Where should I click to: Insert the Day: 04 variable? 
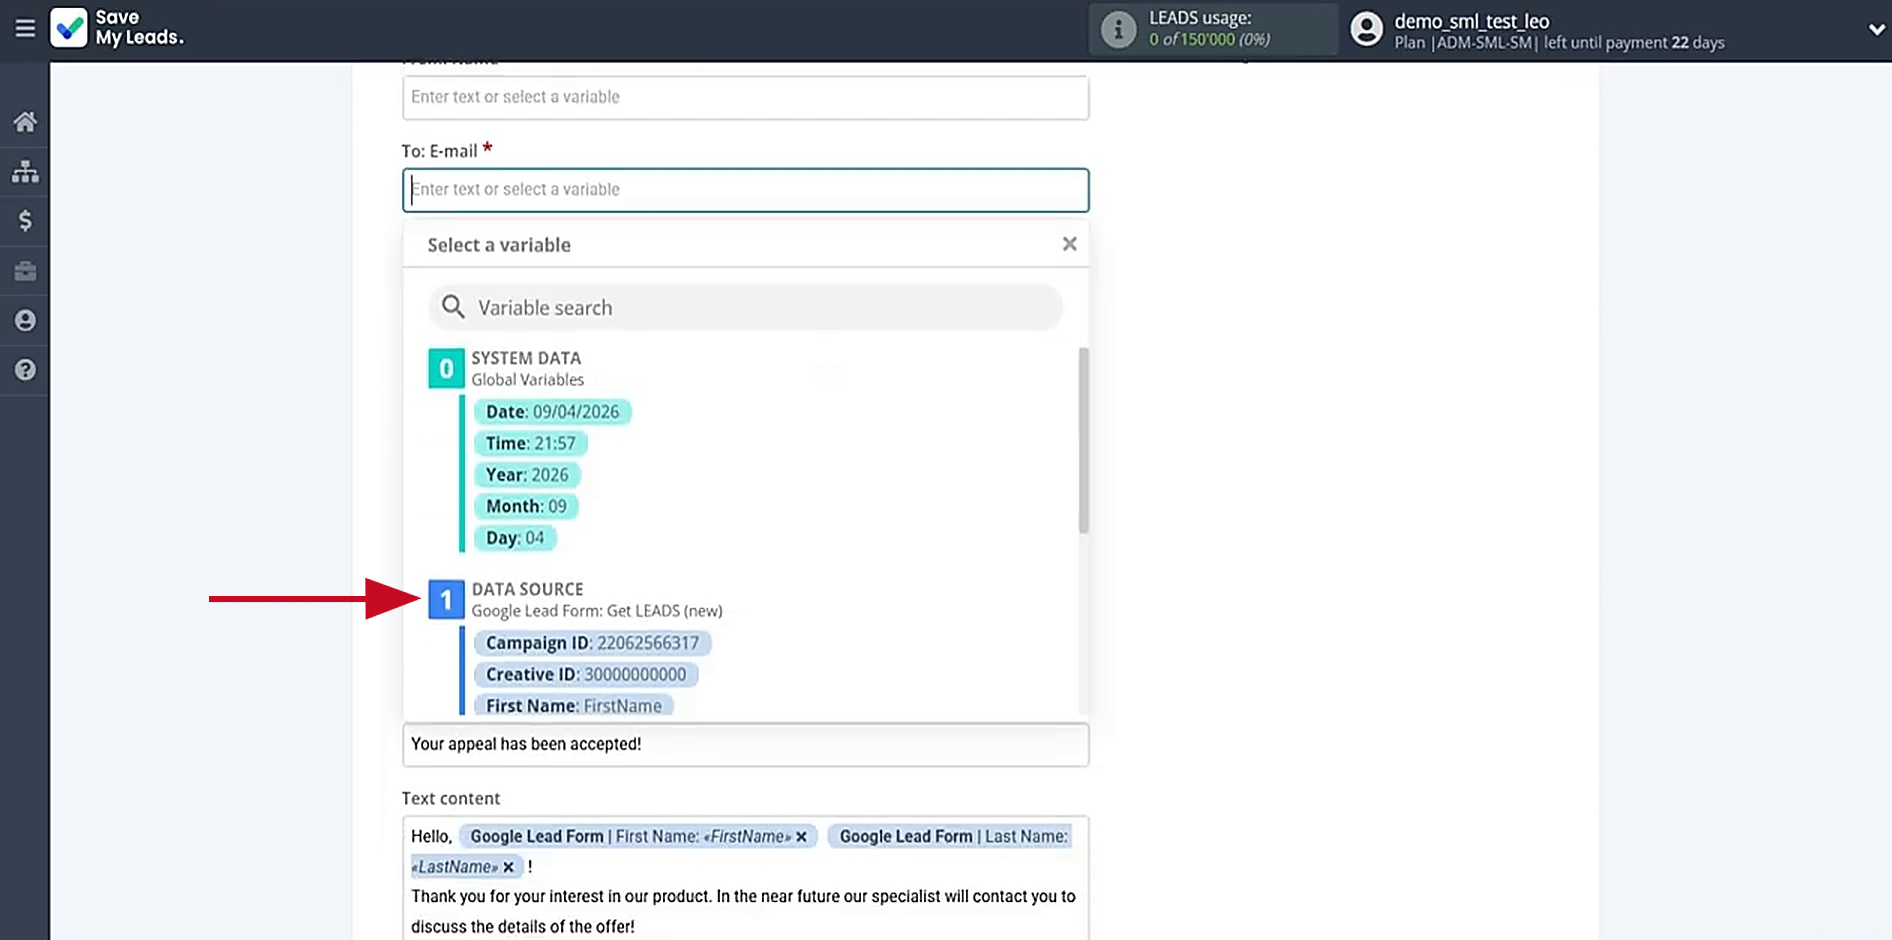(x=515, y=538)
